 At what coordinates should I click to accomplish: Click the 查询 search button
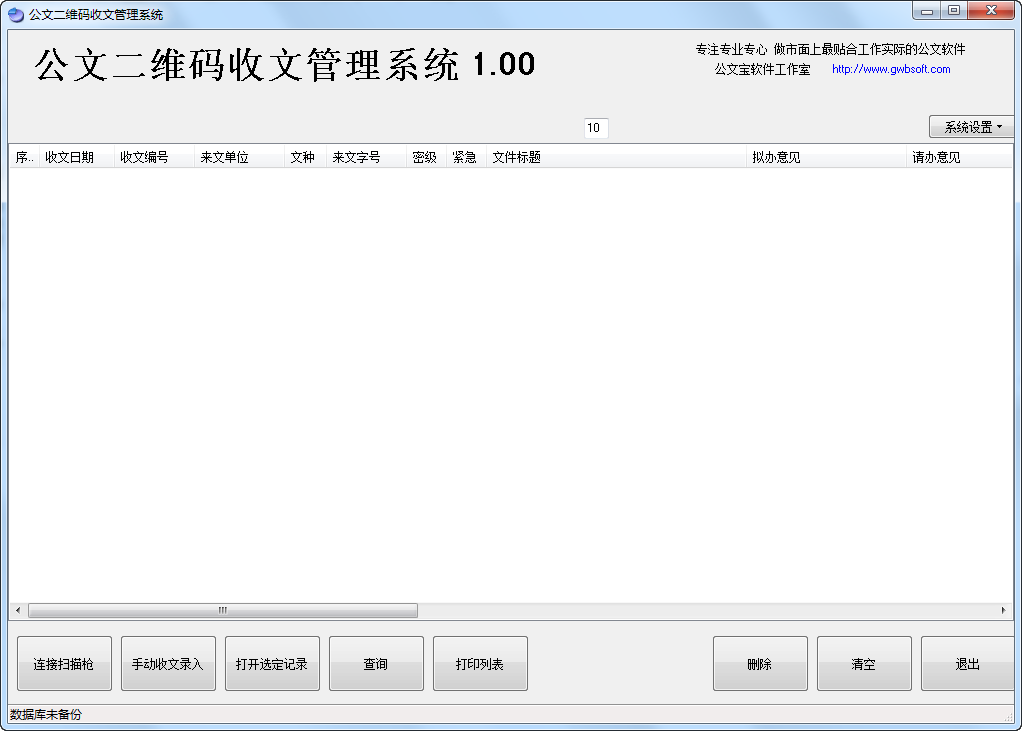point(376,663)
